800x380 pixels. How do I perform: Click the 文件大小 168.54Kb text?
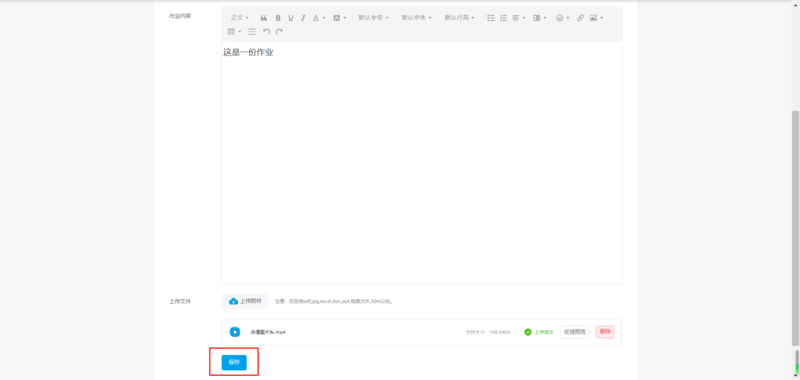point(488,332)
